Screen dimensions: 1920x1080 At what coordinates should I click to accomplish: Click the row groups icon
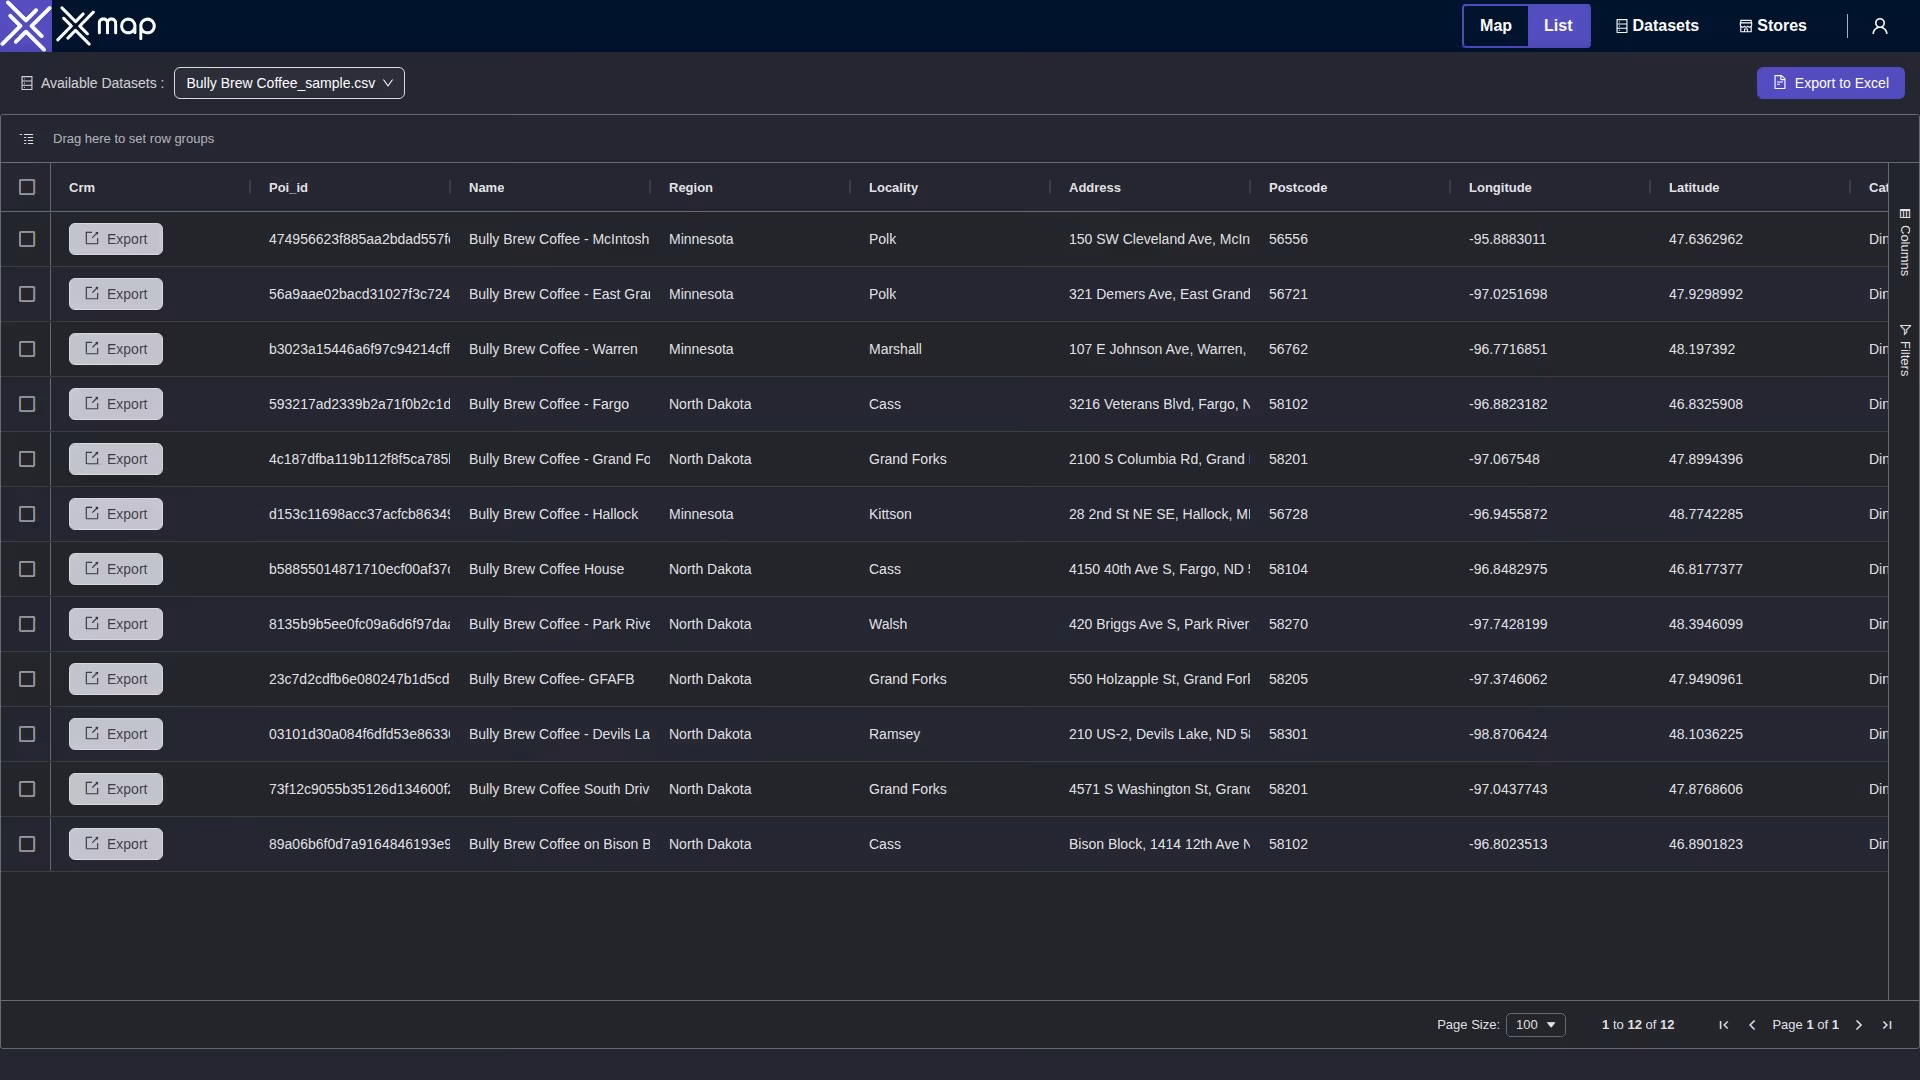(x=27, y=139)
